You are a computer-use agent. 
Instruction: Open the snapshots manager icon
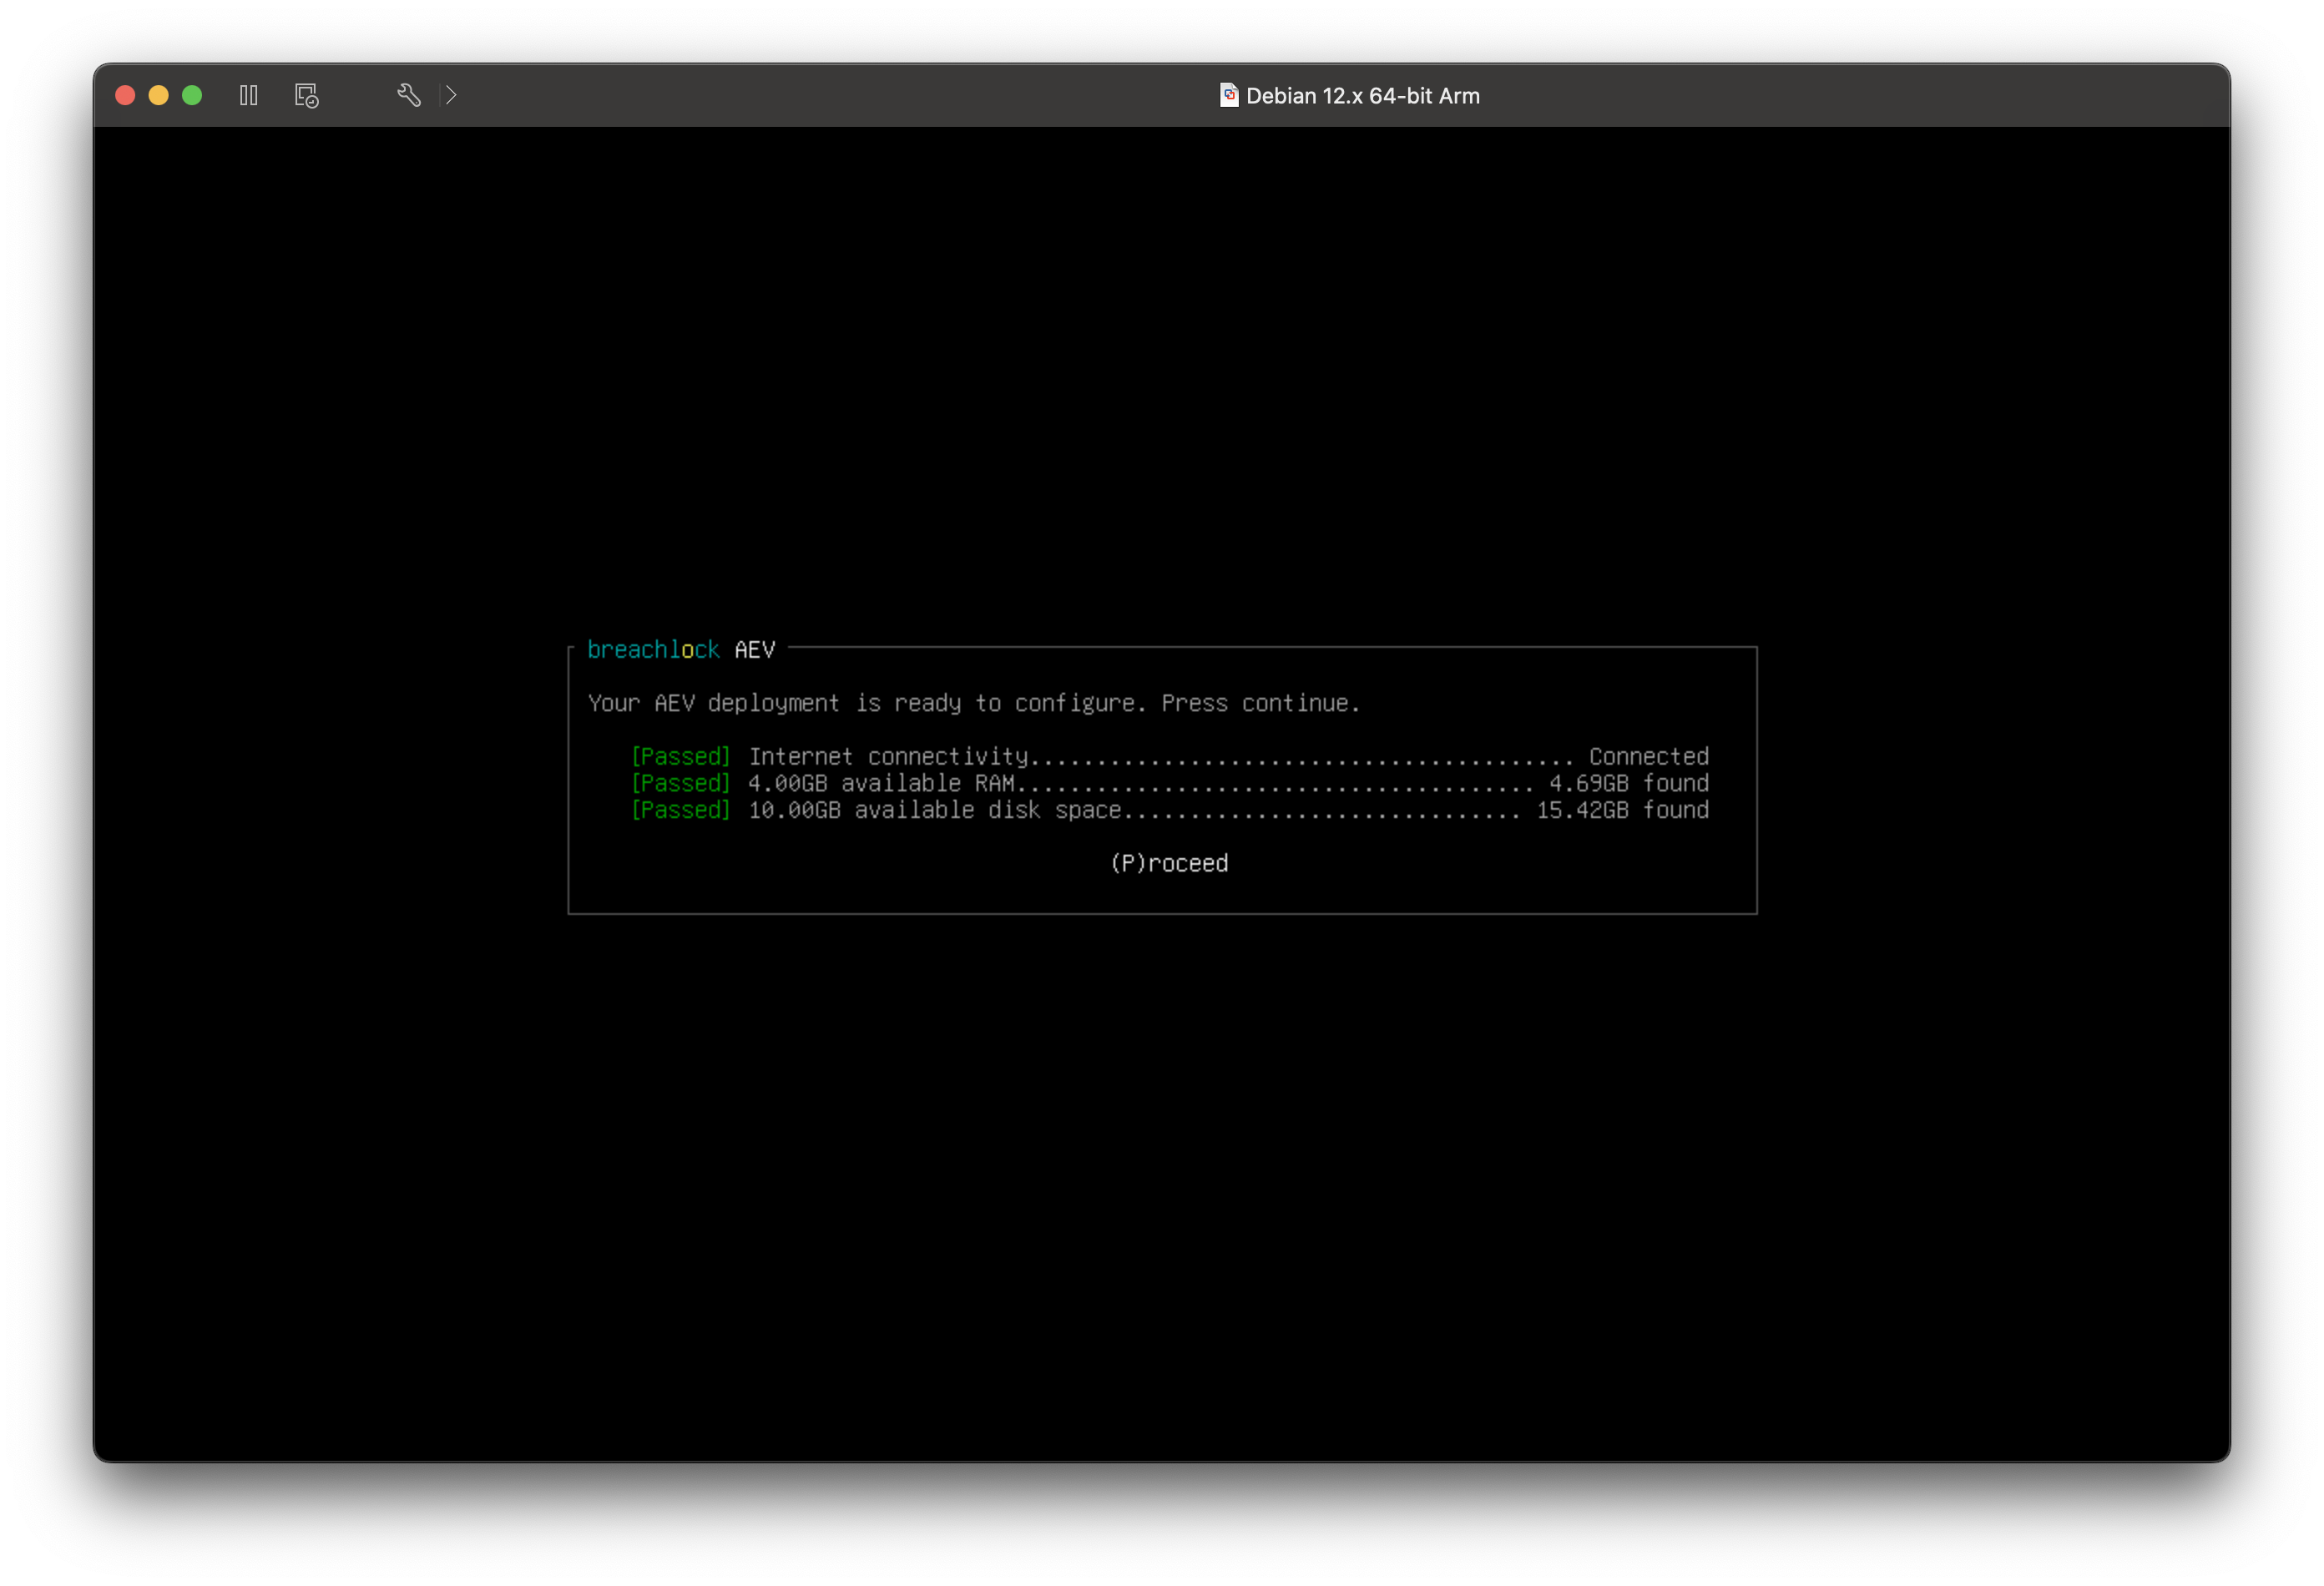307,95
